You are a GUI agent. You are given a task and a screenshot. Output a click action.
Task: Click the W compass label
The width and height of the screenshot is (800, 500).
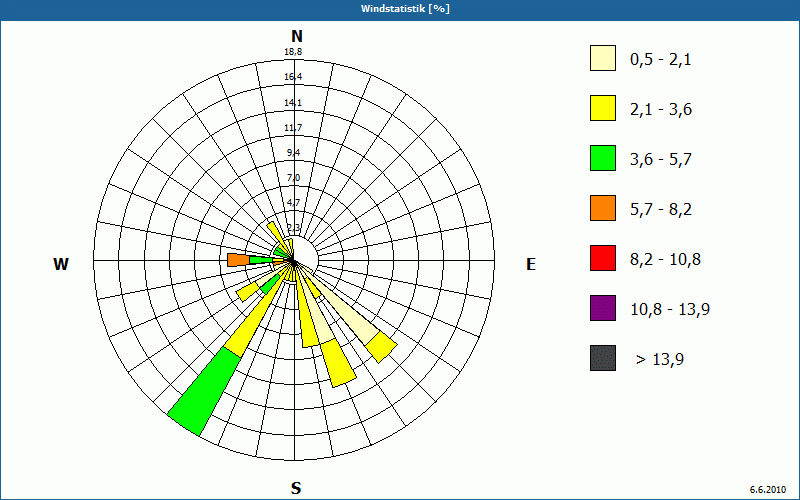tap(61, 264)
